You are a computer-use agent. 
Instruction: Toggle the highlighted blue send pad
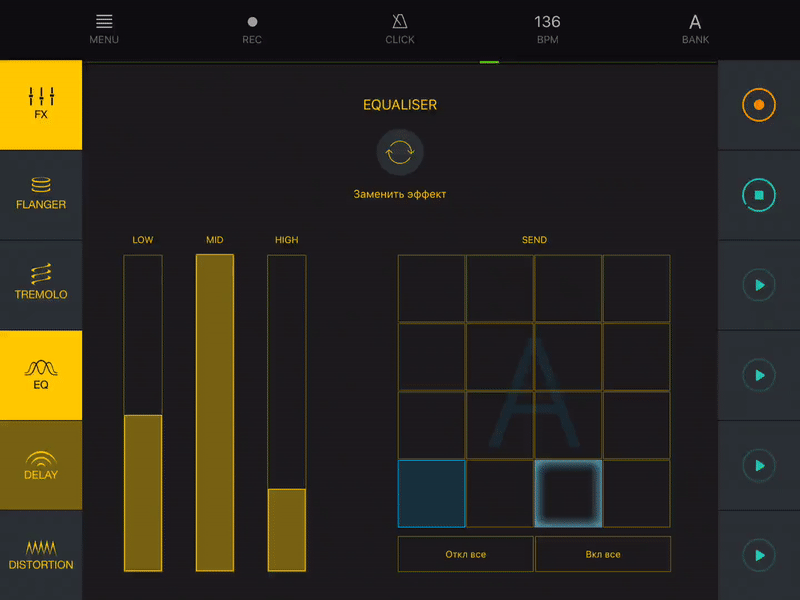pyautogui.click(x=432, y=493)
